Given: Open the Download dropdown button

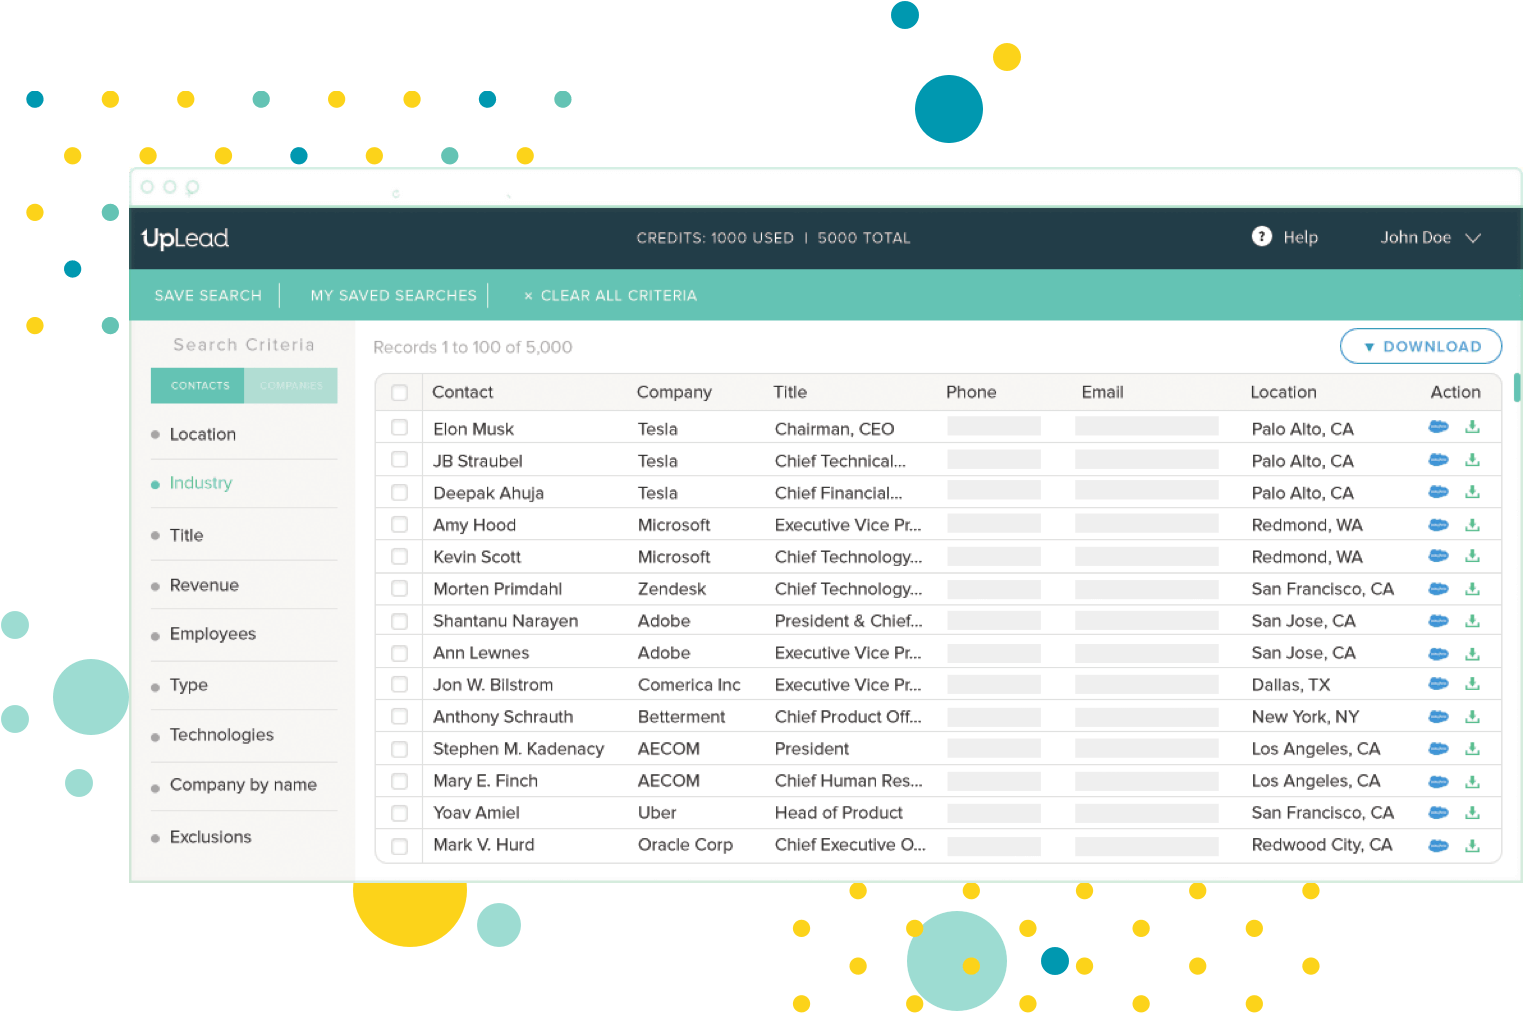Looking at the screenshot, I should point(1420,346).
